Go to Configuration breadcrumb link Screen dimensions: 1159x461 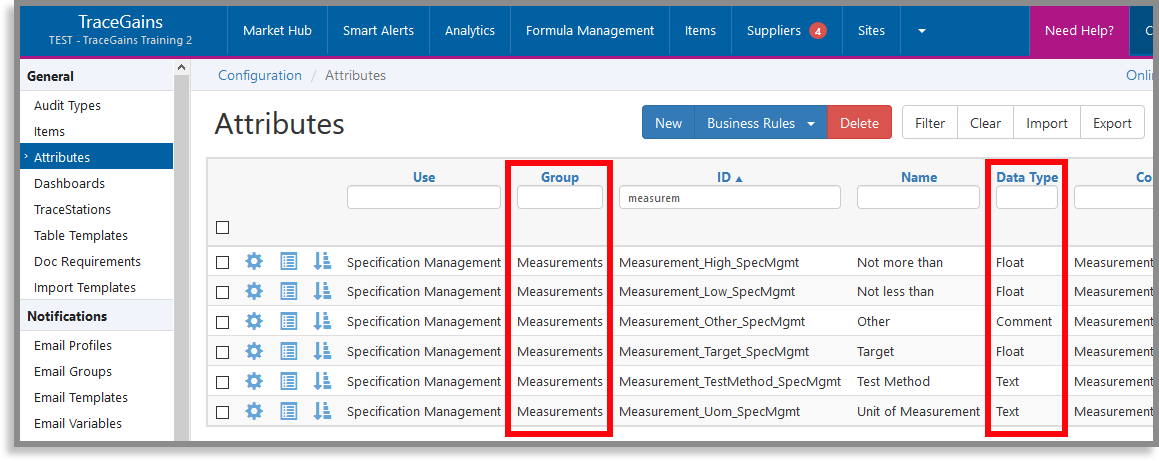pos(259,75)
